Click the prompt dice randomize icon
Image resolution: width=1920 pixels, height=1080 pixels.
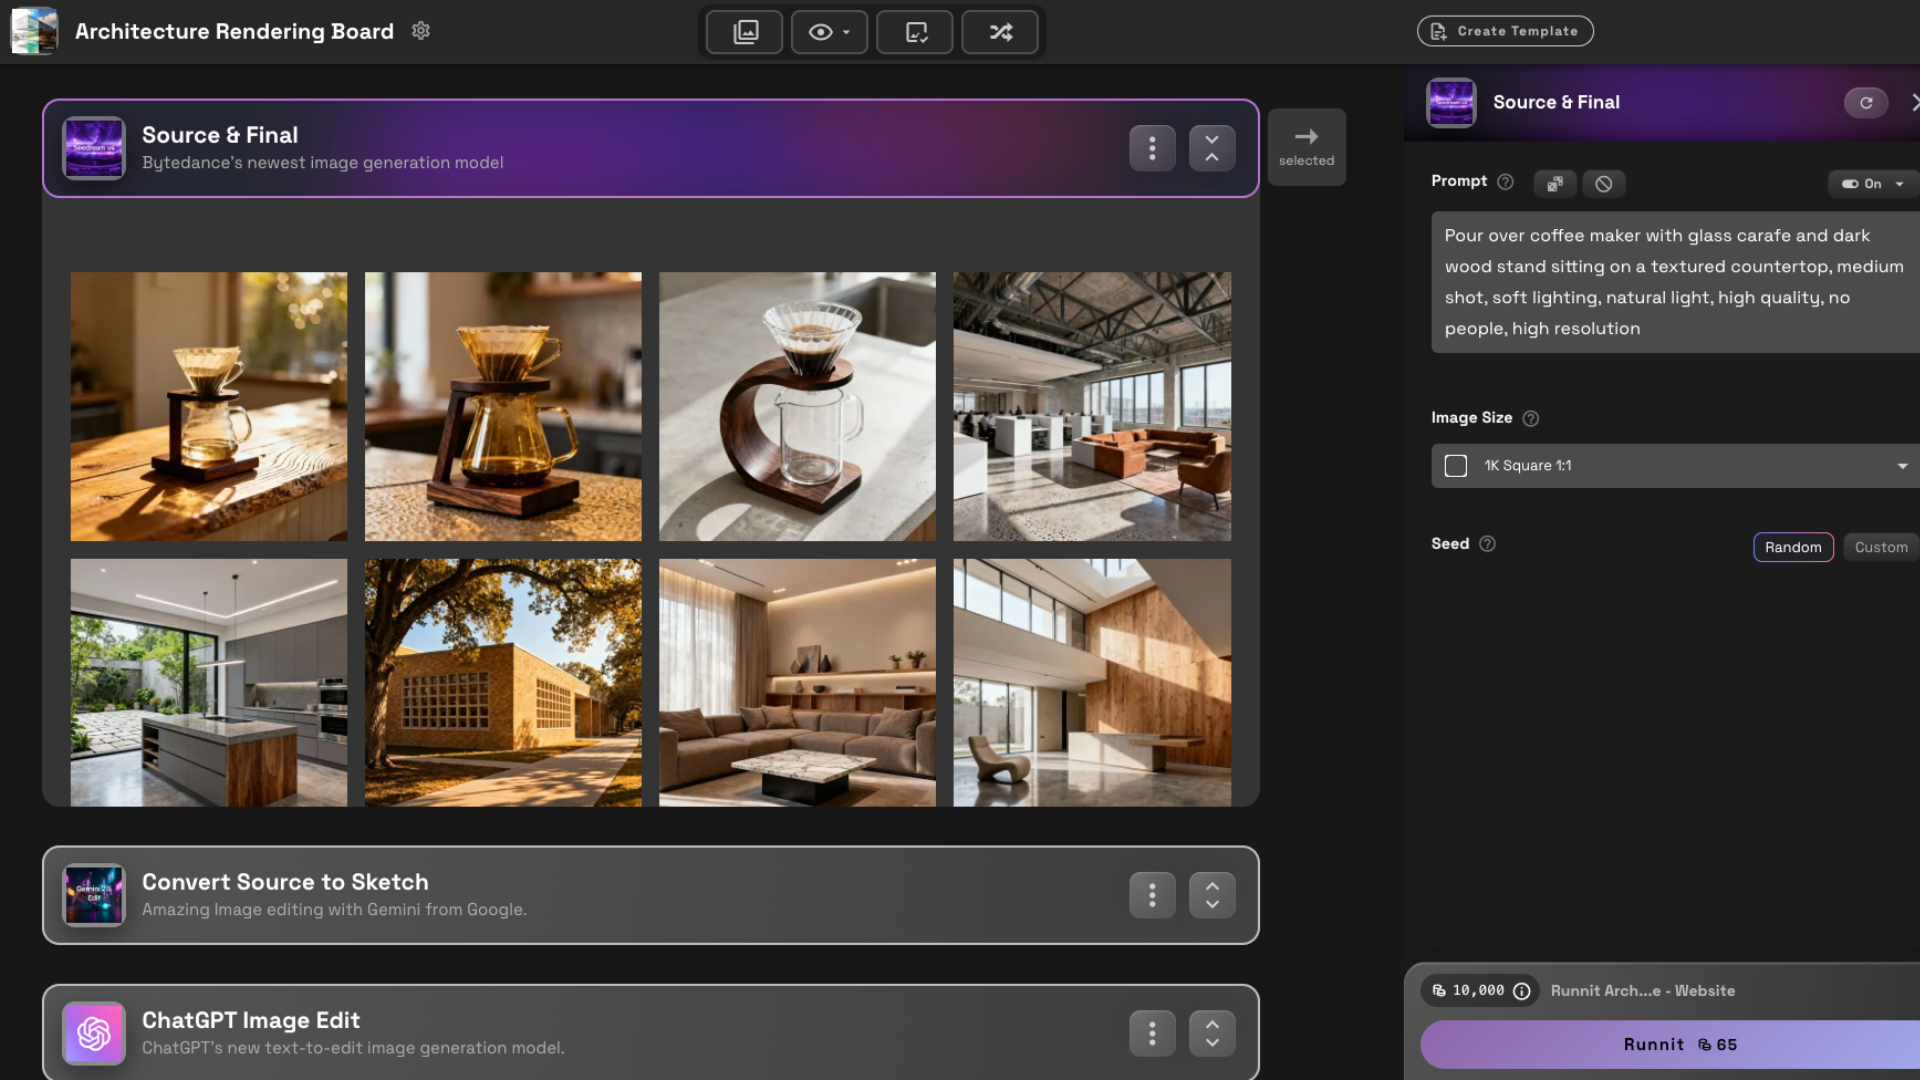click(x=1555, y=183)
